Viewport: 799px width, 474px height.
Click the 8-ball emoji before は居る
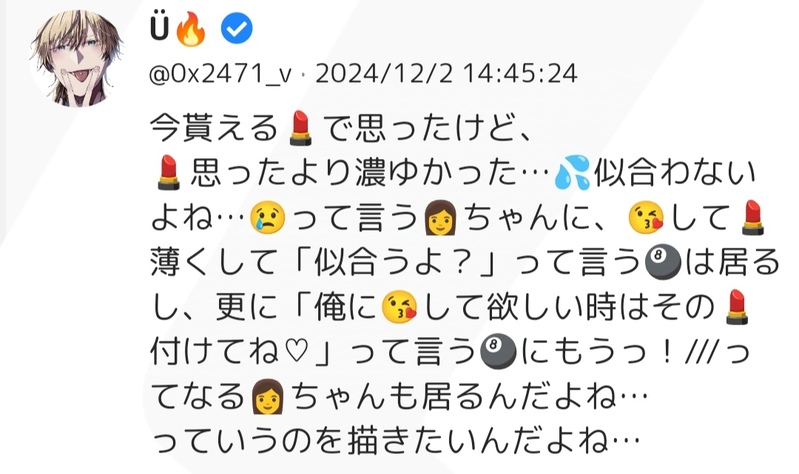point(663,262)
